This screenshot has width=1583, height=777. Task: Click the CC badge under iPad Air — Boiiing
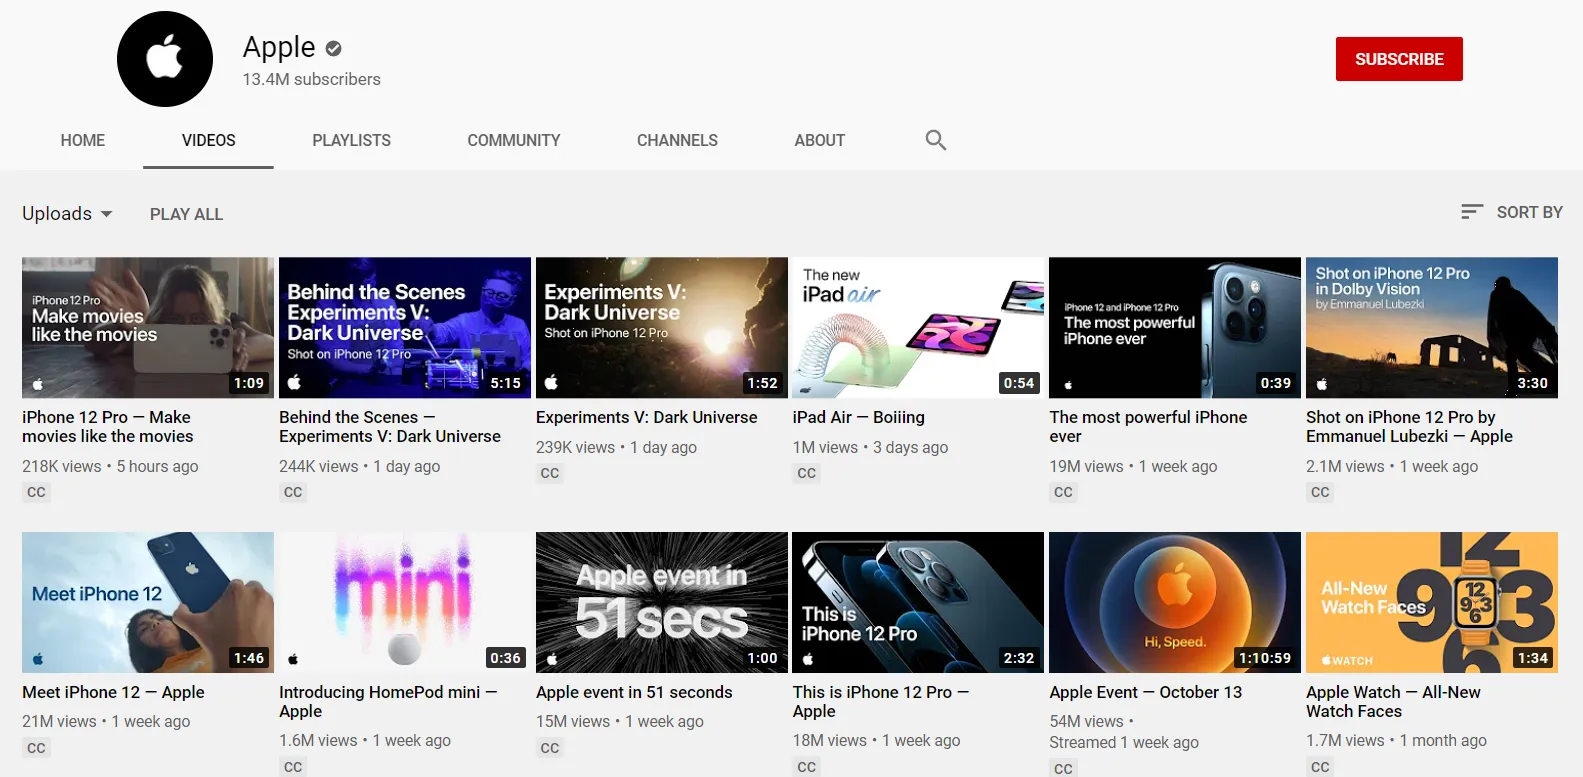point(807,473)
